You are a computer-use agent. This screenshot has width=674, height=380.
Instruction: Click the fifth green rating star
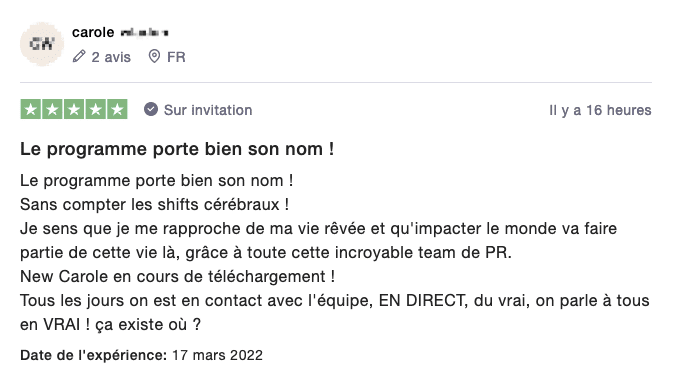[117, 109]
